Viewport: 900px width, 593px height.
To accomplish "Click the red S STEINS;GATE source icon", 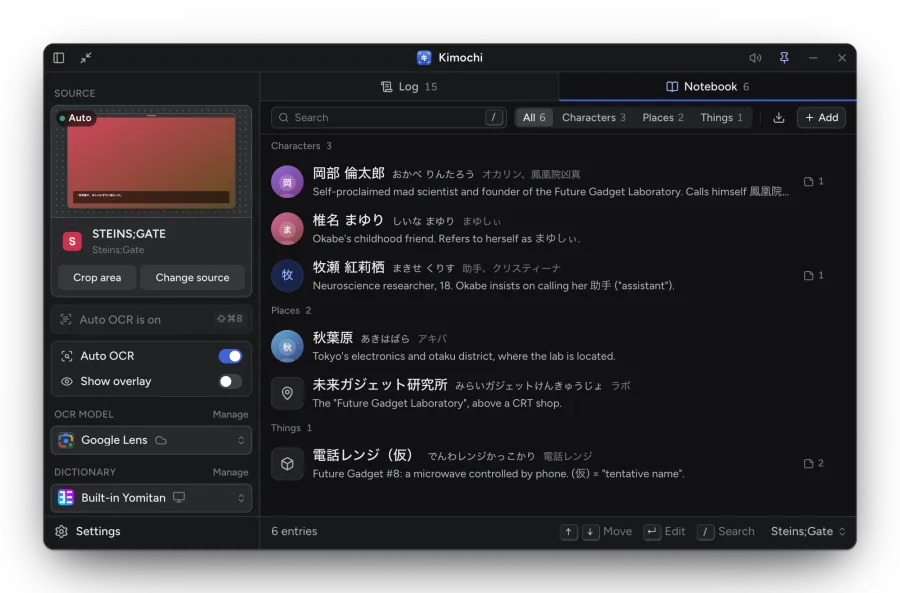I will click(72, 242).
